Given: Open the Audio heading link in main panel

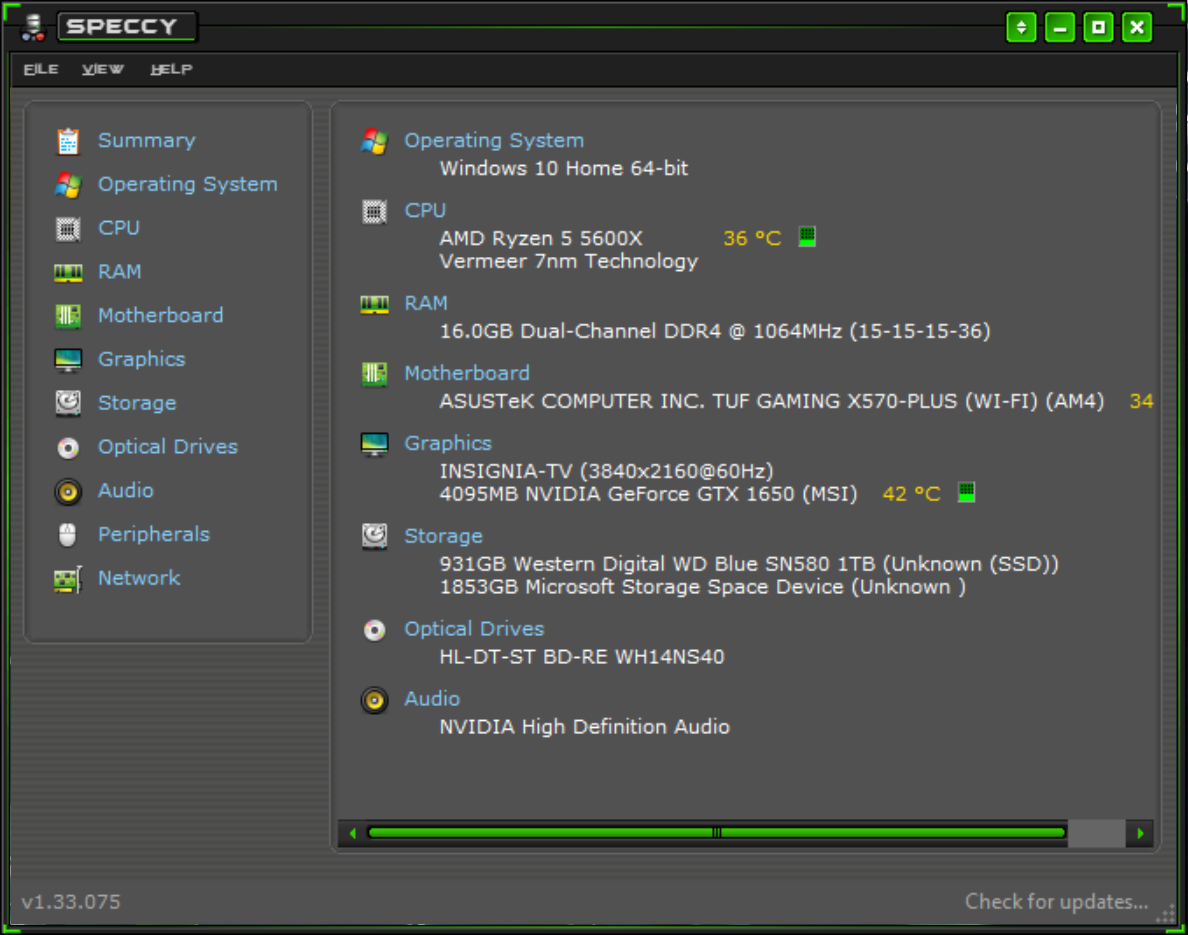Looking at the screenshot, I should 432,699.
